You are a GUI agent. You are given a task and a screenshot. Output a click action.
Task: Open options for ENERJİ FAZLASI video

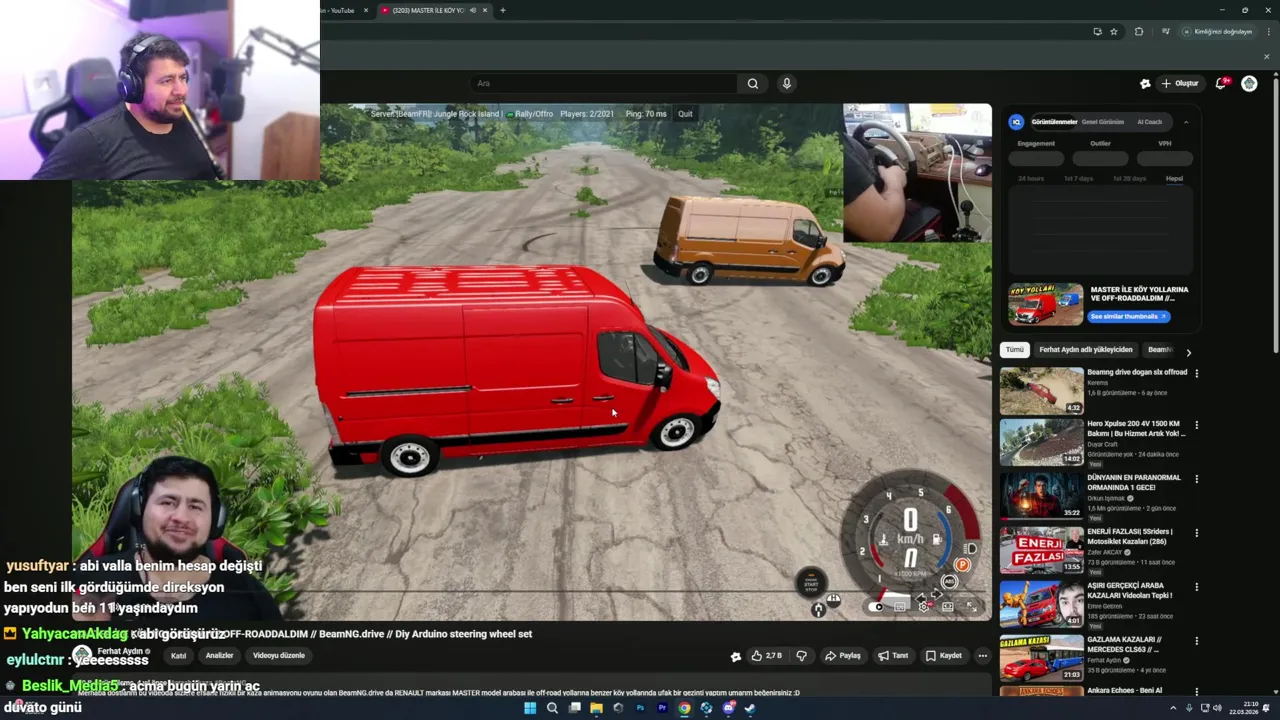coord(1196,533)
